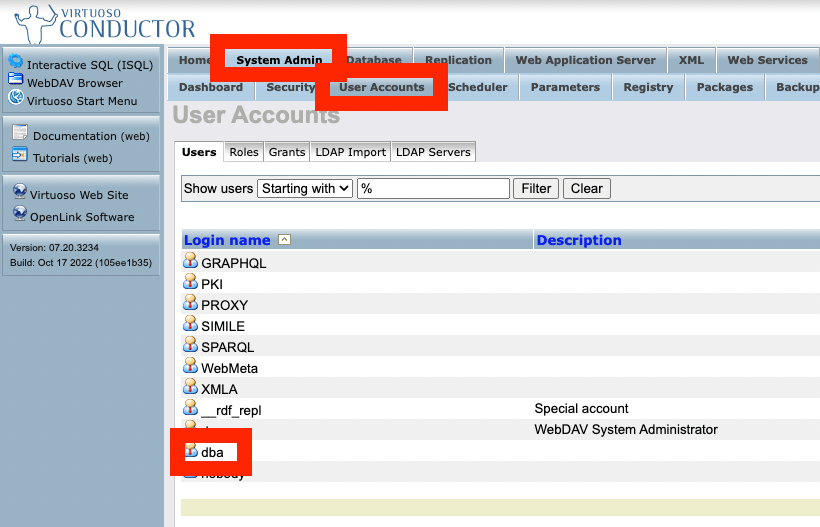
Task: Visit Virtuoso Web Site link
Action: [x=79, y=195]
